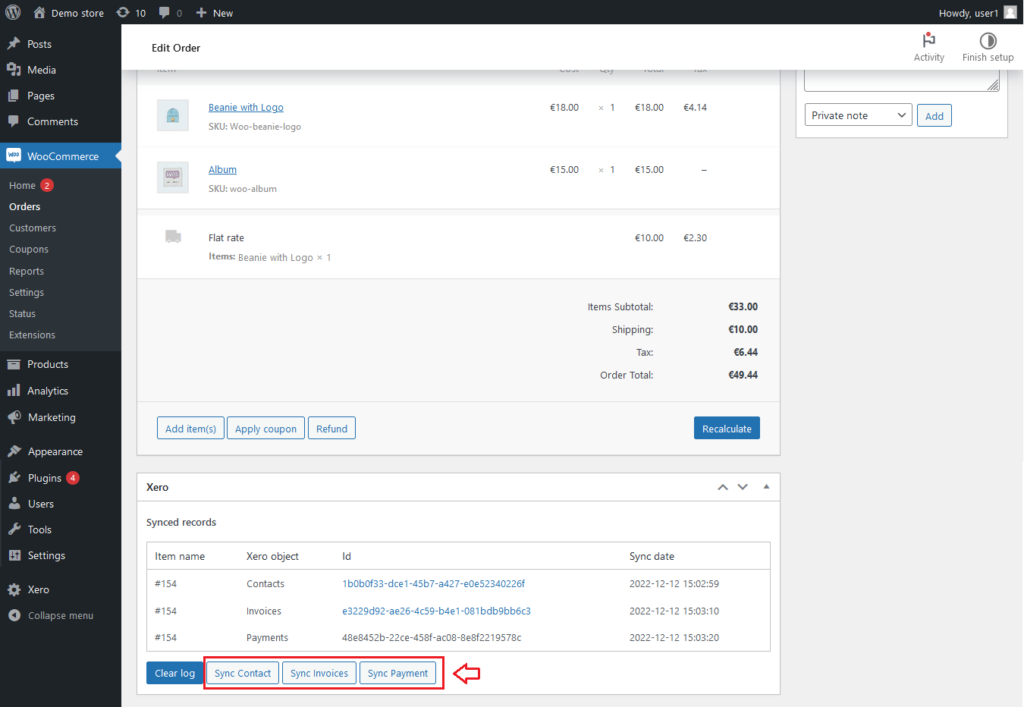
Task: Open updates via the update arrows icon
Action: (125, 12)
